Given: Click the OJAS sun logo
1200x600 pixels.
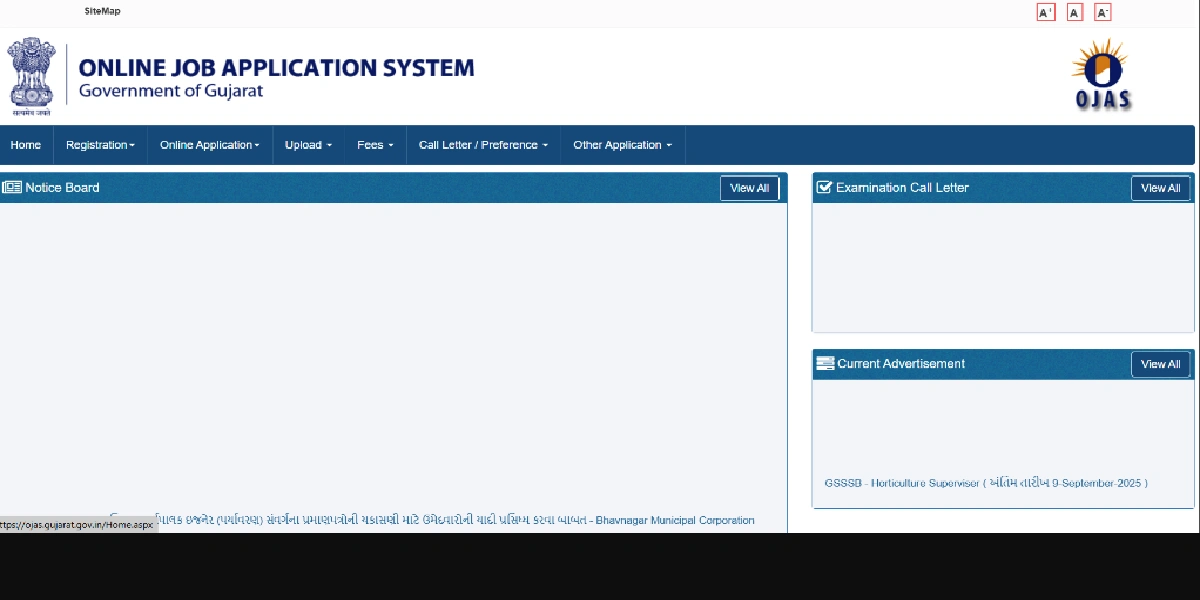Looking at the screenshot, I should click(x=1101, y=73).
